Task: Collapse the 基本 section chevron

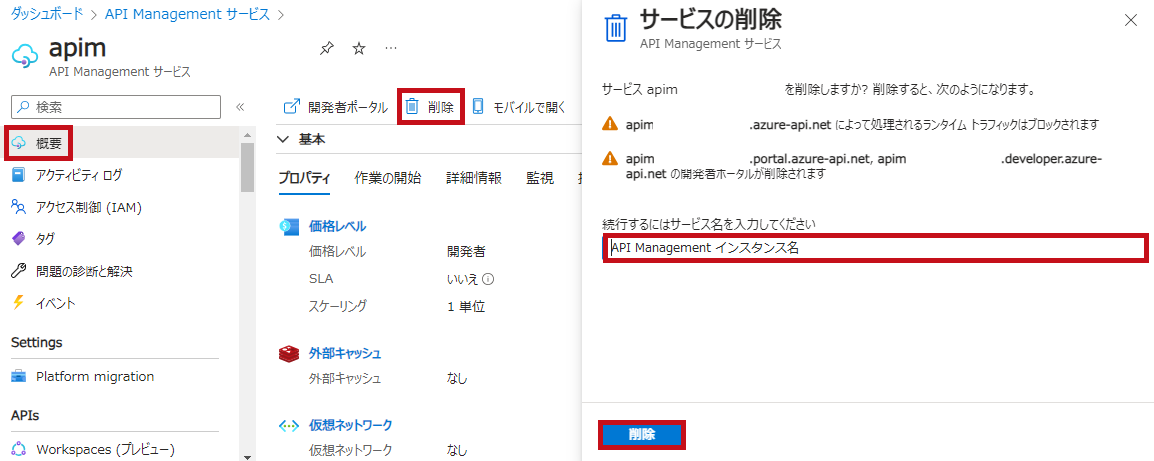Action: (x=284, y=139)
